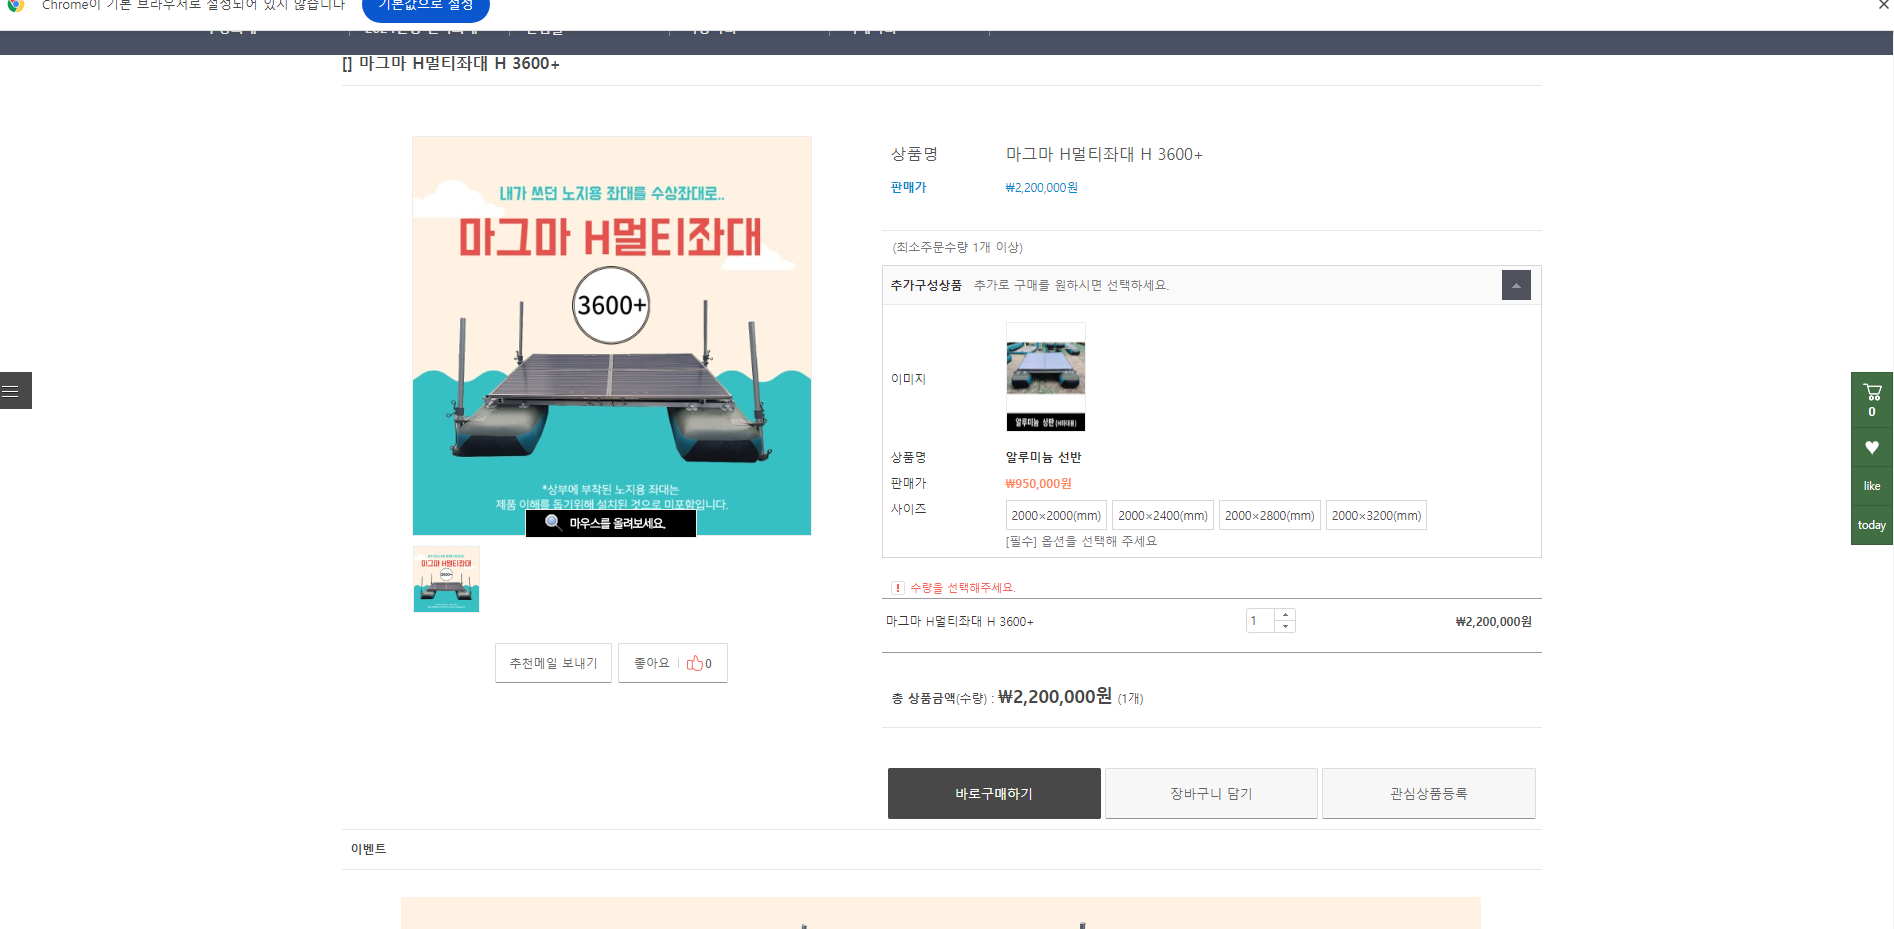Select size 2000×2400(mm)
This screenshot has width=1894, height=929.
1163,515
